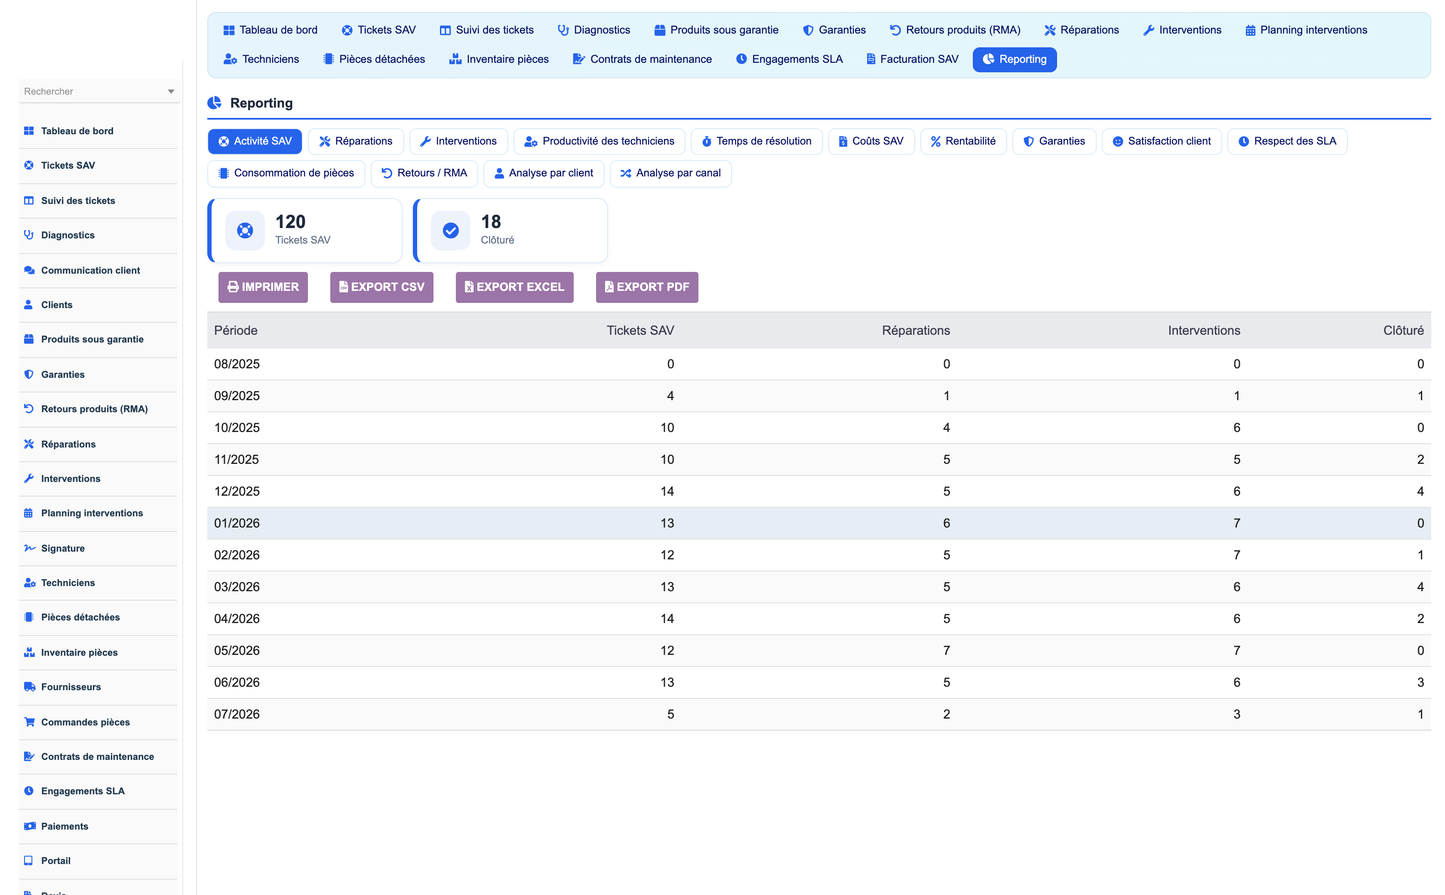Click the checkmark icon on Clôturé card
This screenshot has width=1445, height=895.
pos(451,230)
